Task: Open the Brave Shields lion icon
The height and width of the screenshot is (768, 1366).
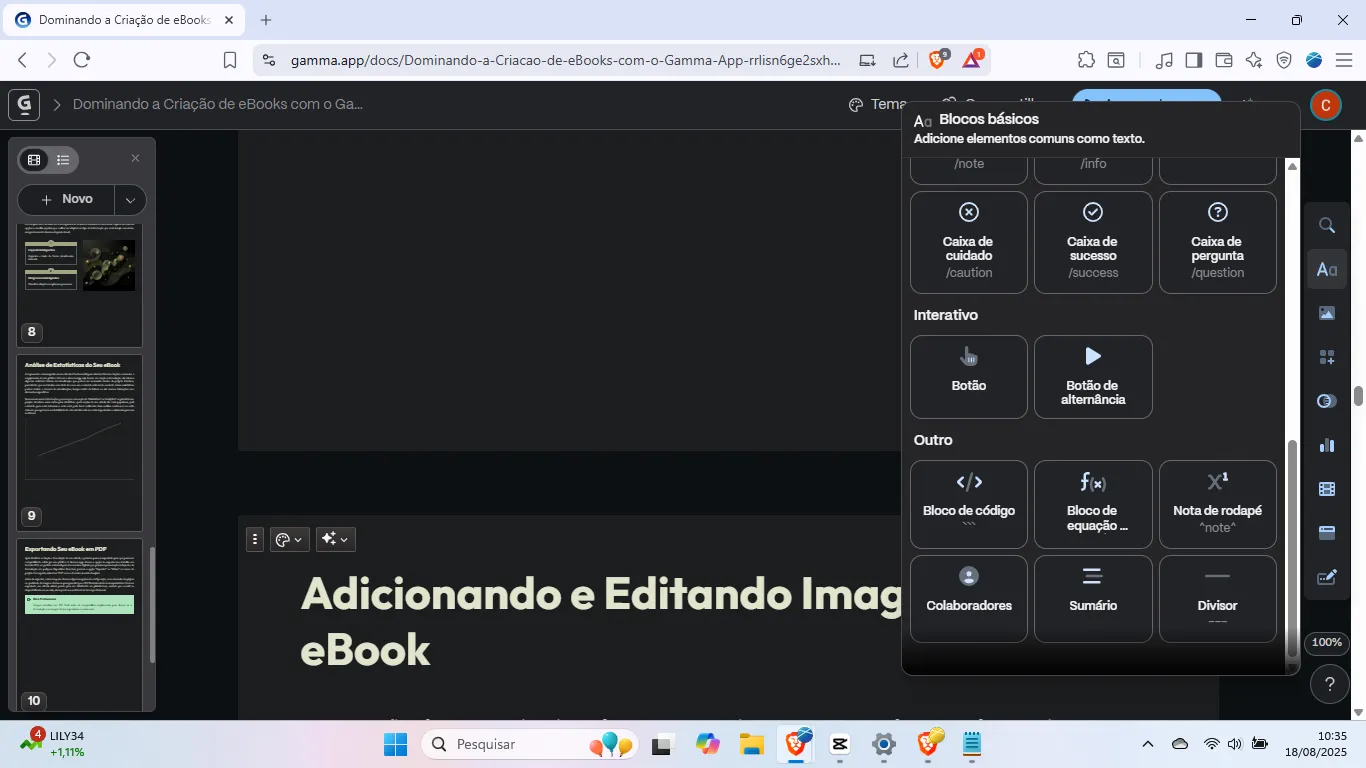Action: pos(937,60)
